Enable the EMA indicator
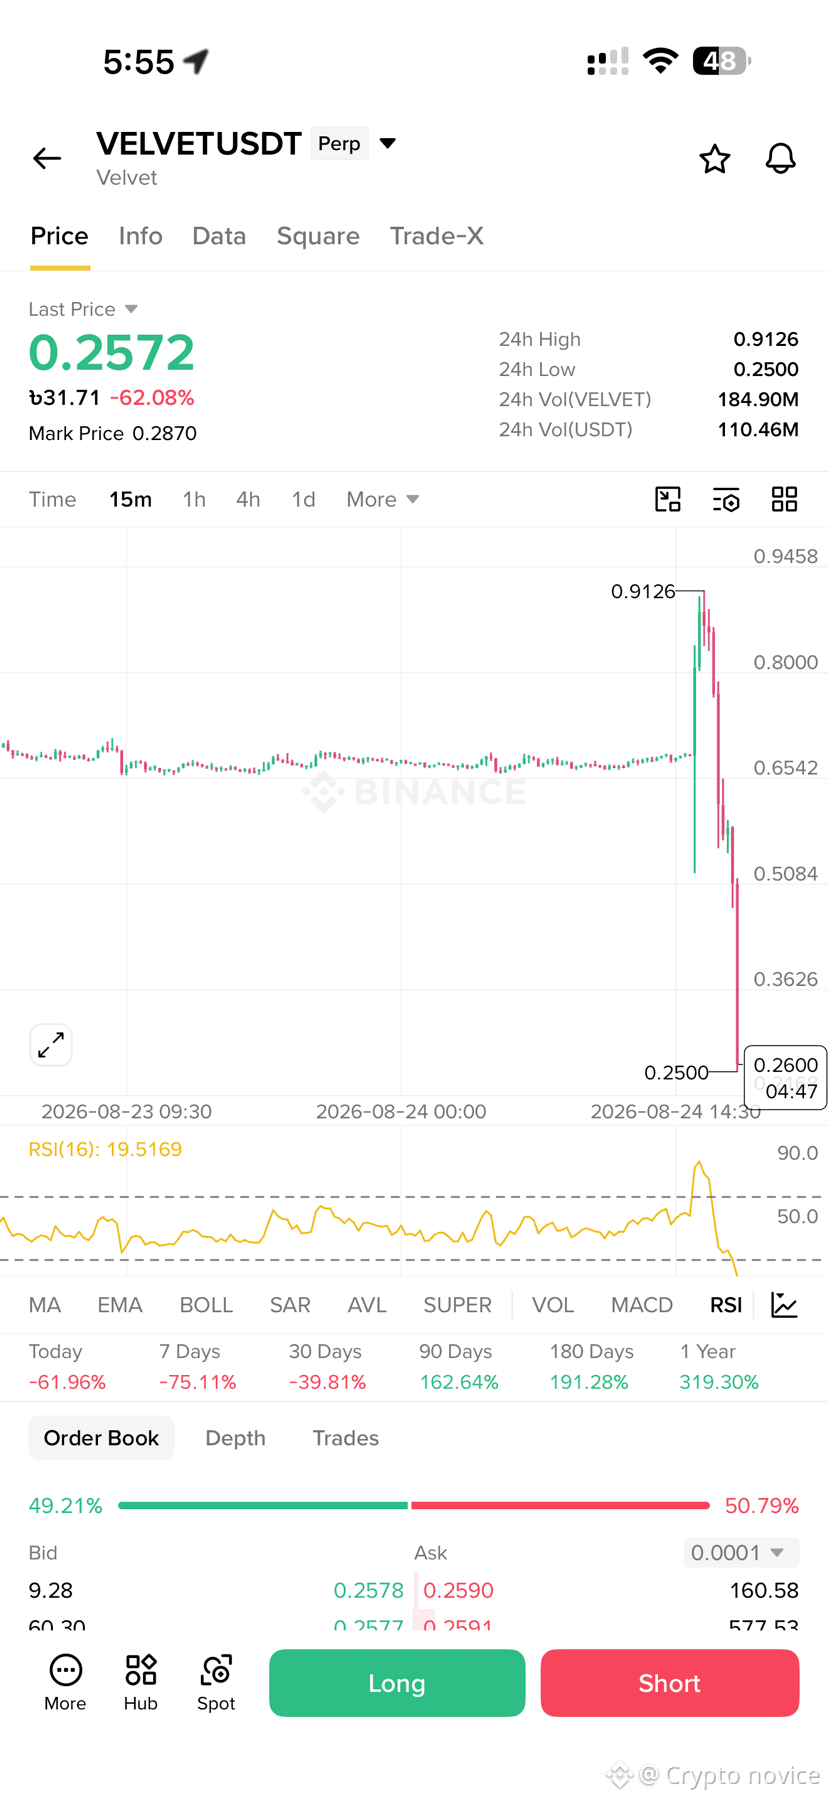828x1800 pixels. tap(120, 1305)
